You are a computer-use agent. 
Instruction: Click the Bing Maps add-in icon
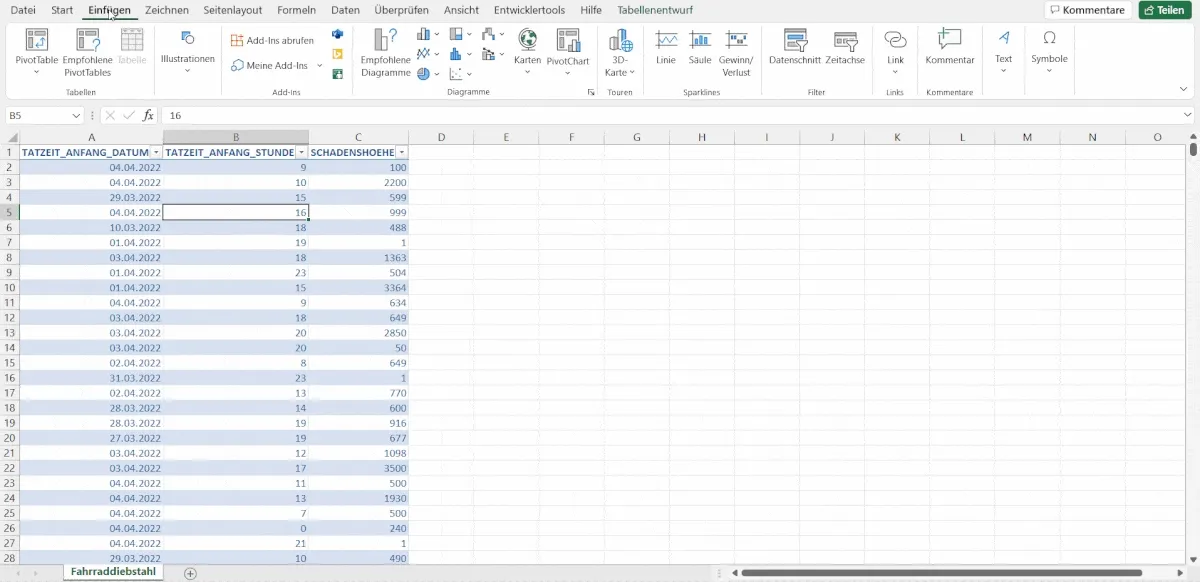(338, 54)
